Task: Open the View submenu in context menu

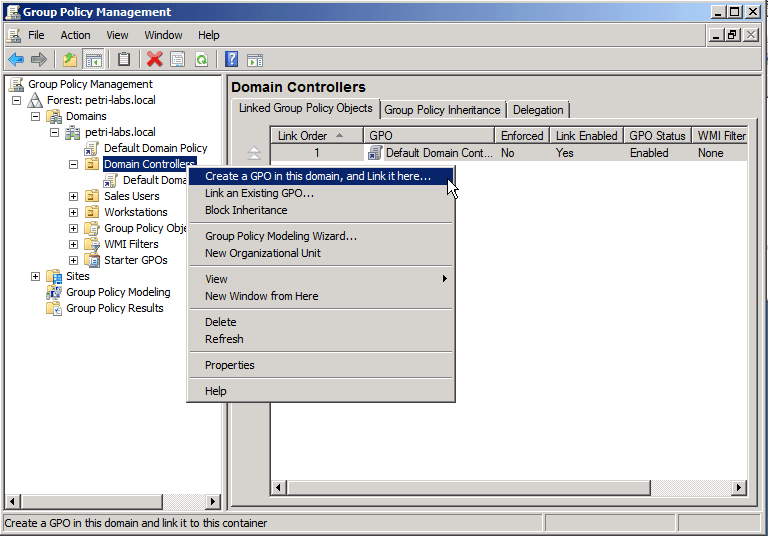Action: (x=321, y=279)
